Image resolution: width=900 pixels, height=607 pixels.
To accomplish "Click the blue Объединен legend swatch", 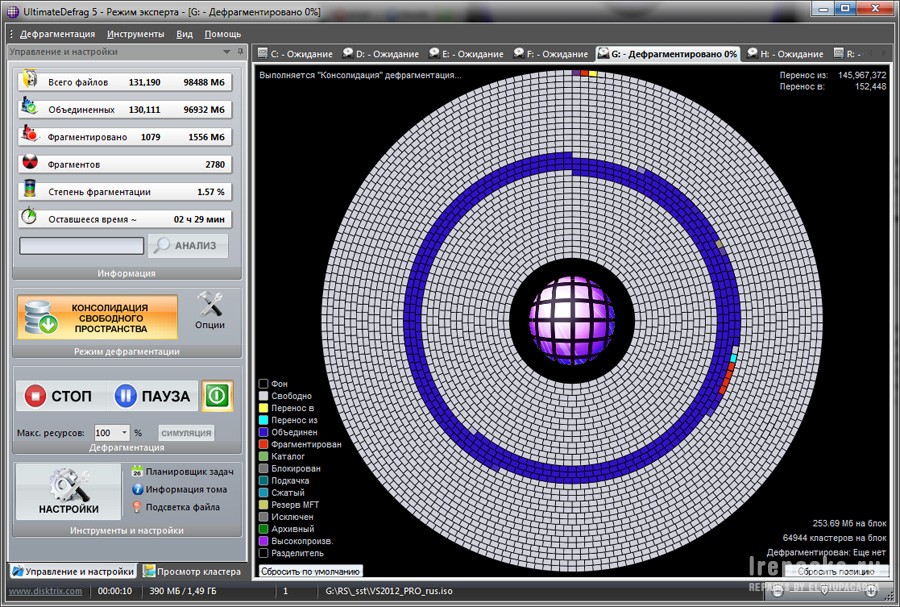I will tap(263, 432).
